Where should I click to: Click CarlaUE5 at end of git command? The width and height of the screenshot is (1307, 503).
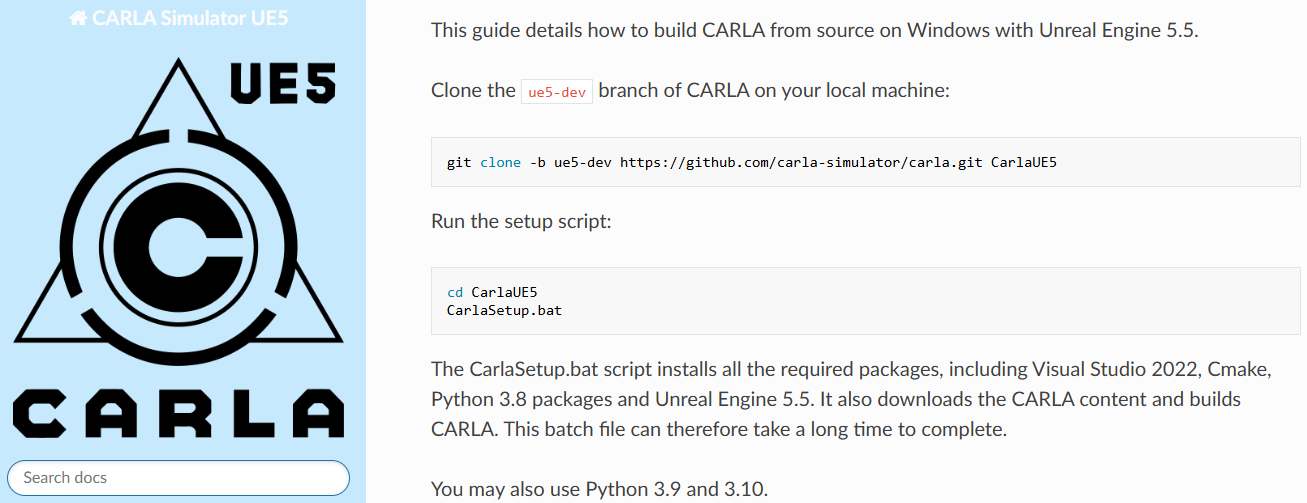pyautogui.click(x=1023, y=162)
